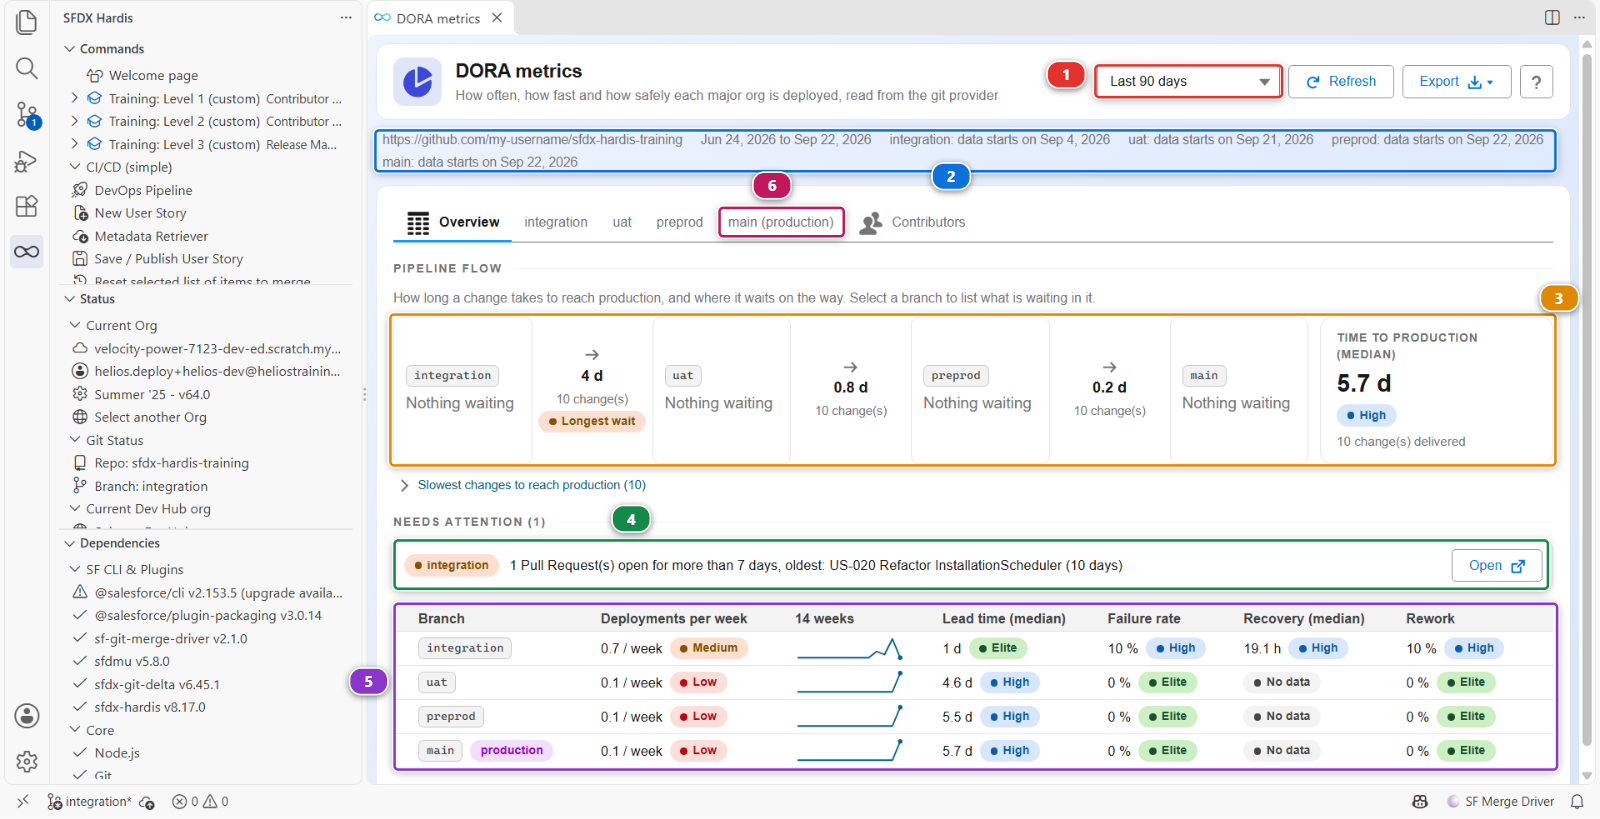This screenshot has width=1600, height=819.
Task: Switch to main (production) tab
Action: [x=781, y=222]
